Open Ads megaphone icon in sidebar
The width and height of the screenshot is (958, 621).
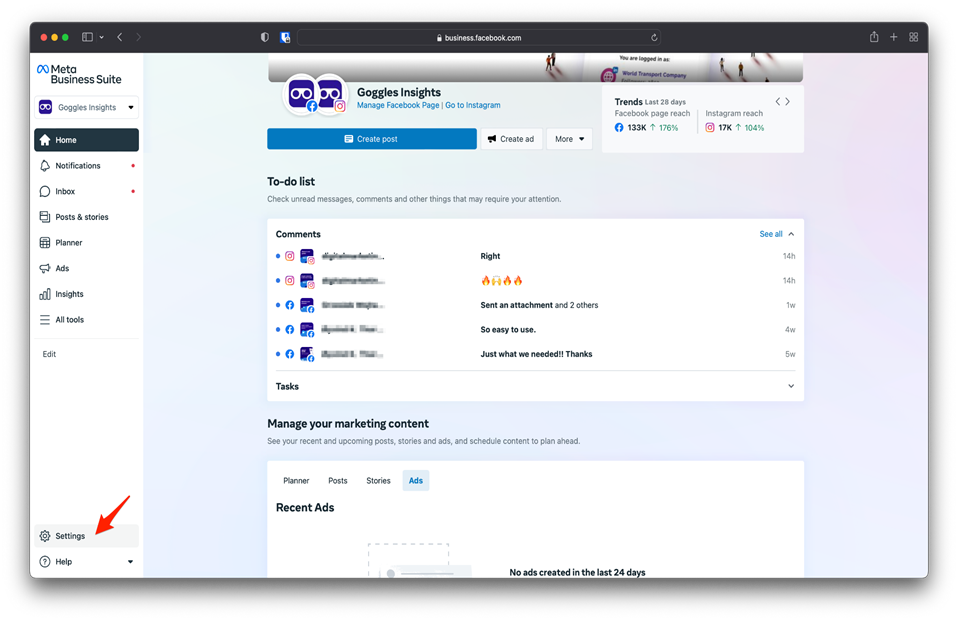(45, 268)
